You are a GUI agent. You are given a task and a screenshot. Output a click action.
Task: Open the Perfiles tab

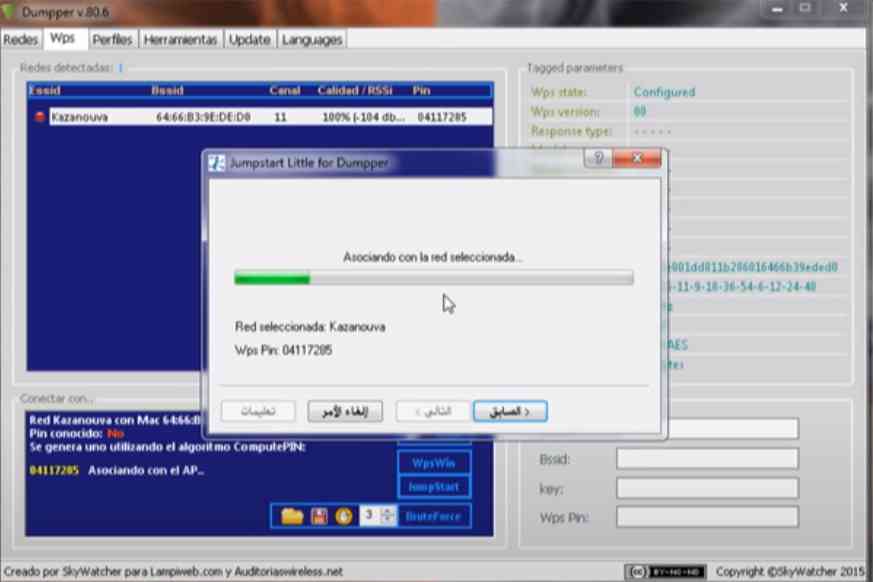click(112, 40)
